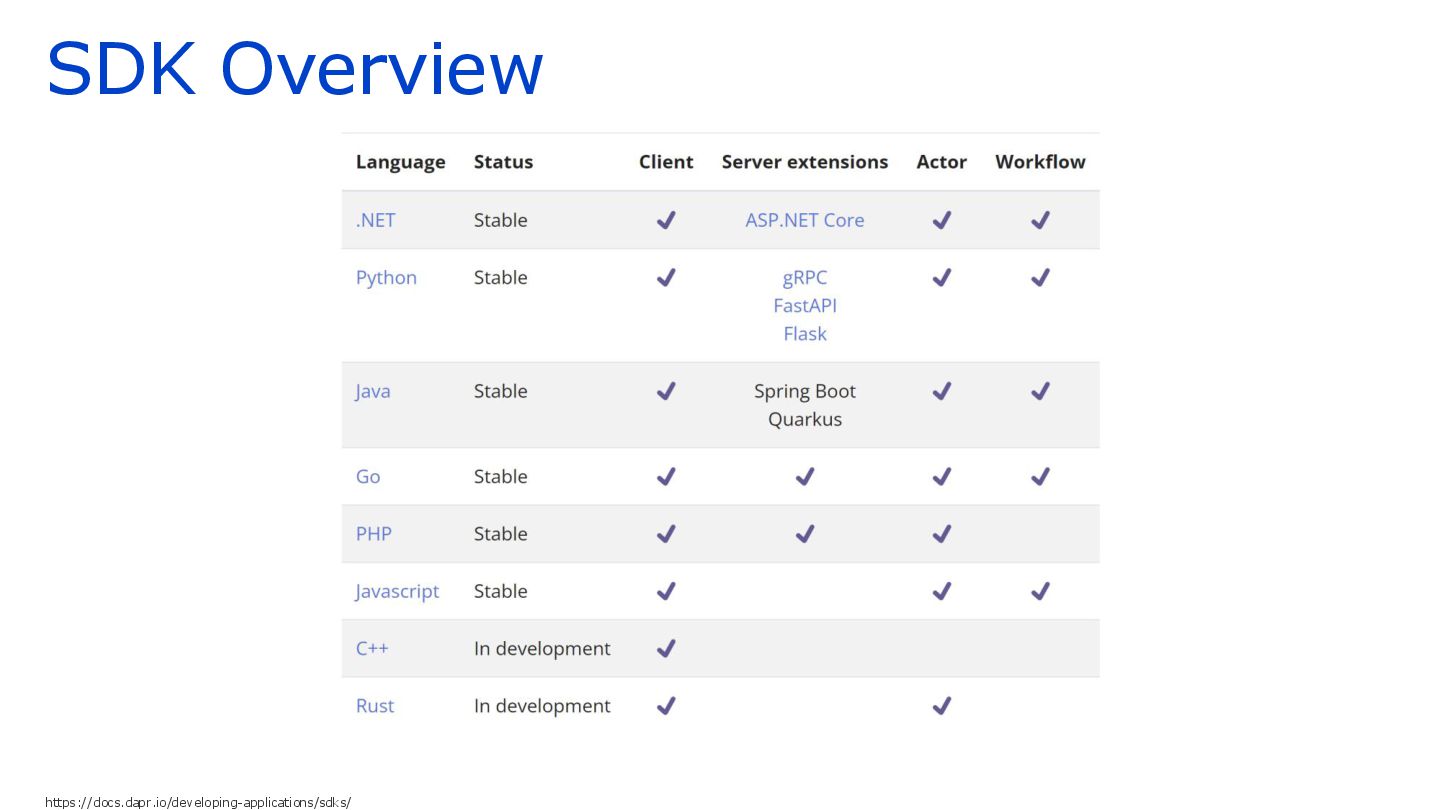Viewport: 1440px width, 810px height.
Task: Click the SDK Overview slide title
Action: coord(295,68)
